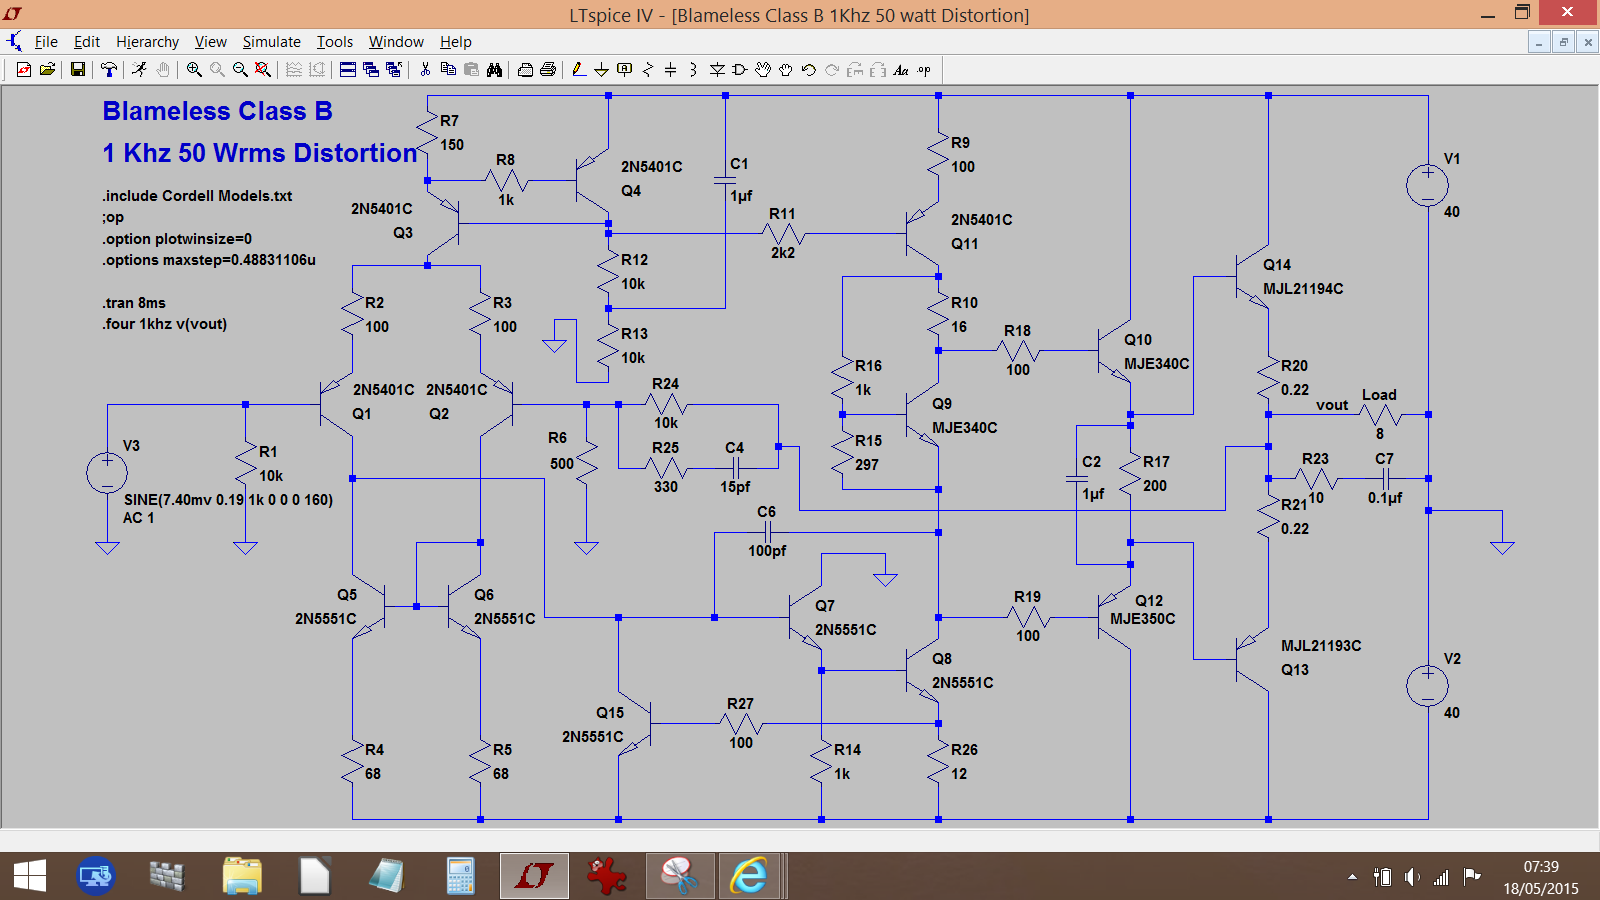This screenshot has height=900, width=1600.
Task: Click the C6 100pf capacitor value
Action: point(767,551)
